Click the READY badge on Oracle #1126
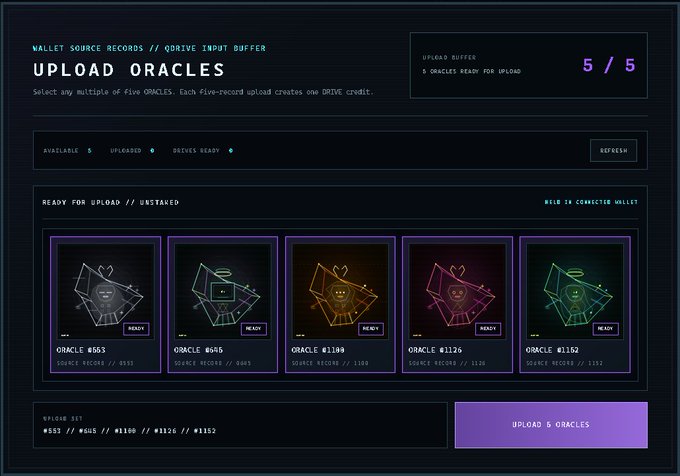 [488, 329]
